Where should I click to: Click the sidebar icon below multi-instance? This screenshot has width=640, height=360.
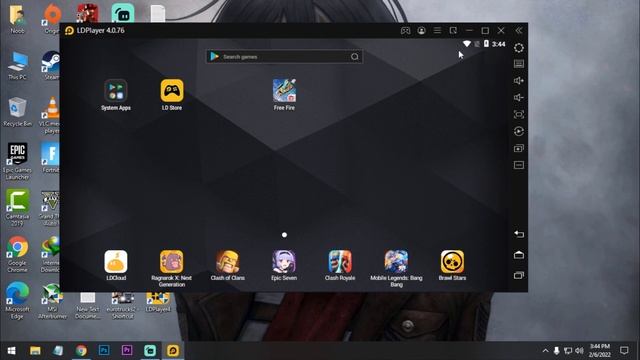(x=519, y=165)
